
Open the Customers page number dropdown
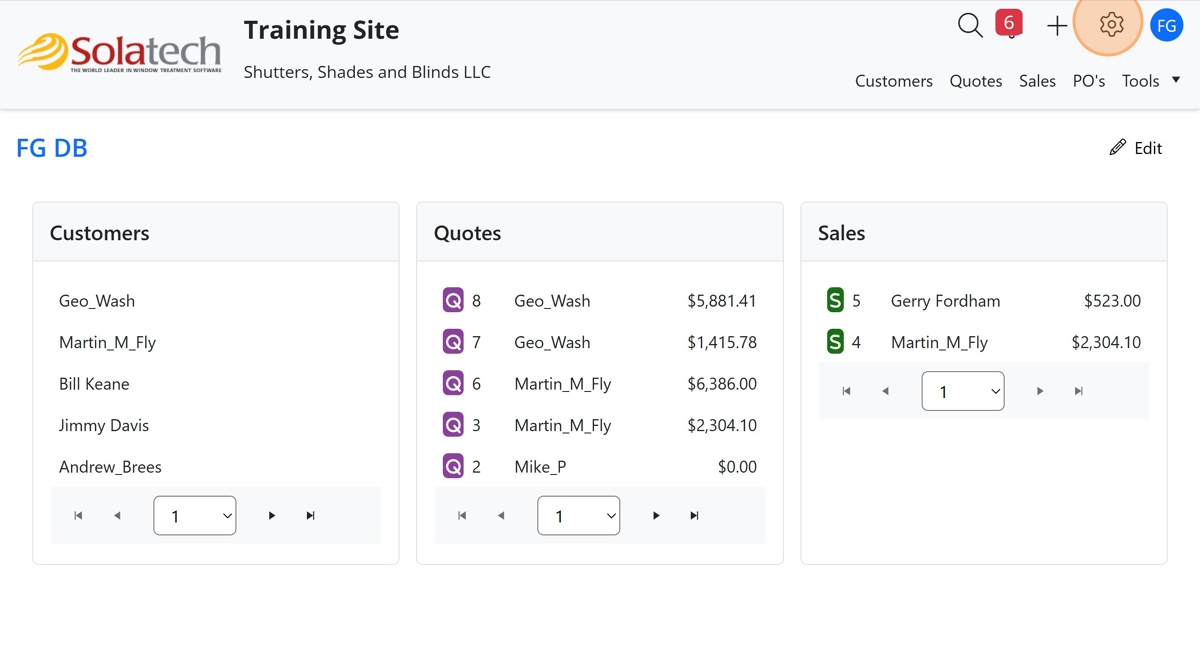tap(195, 516)
